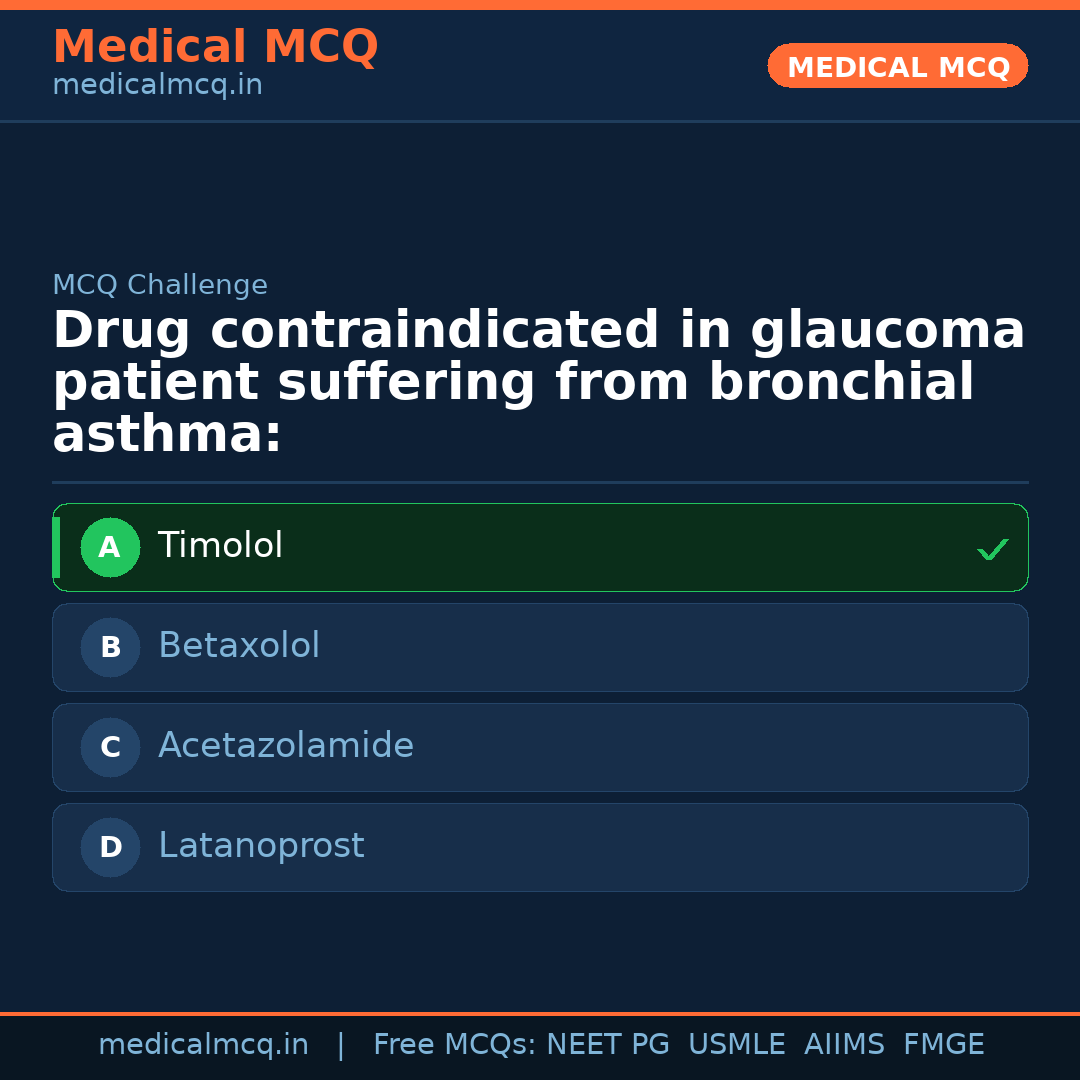
Task: Click the green checkmark on Timolol
Action: tap(992, 549)
